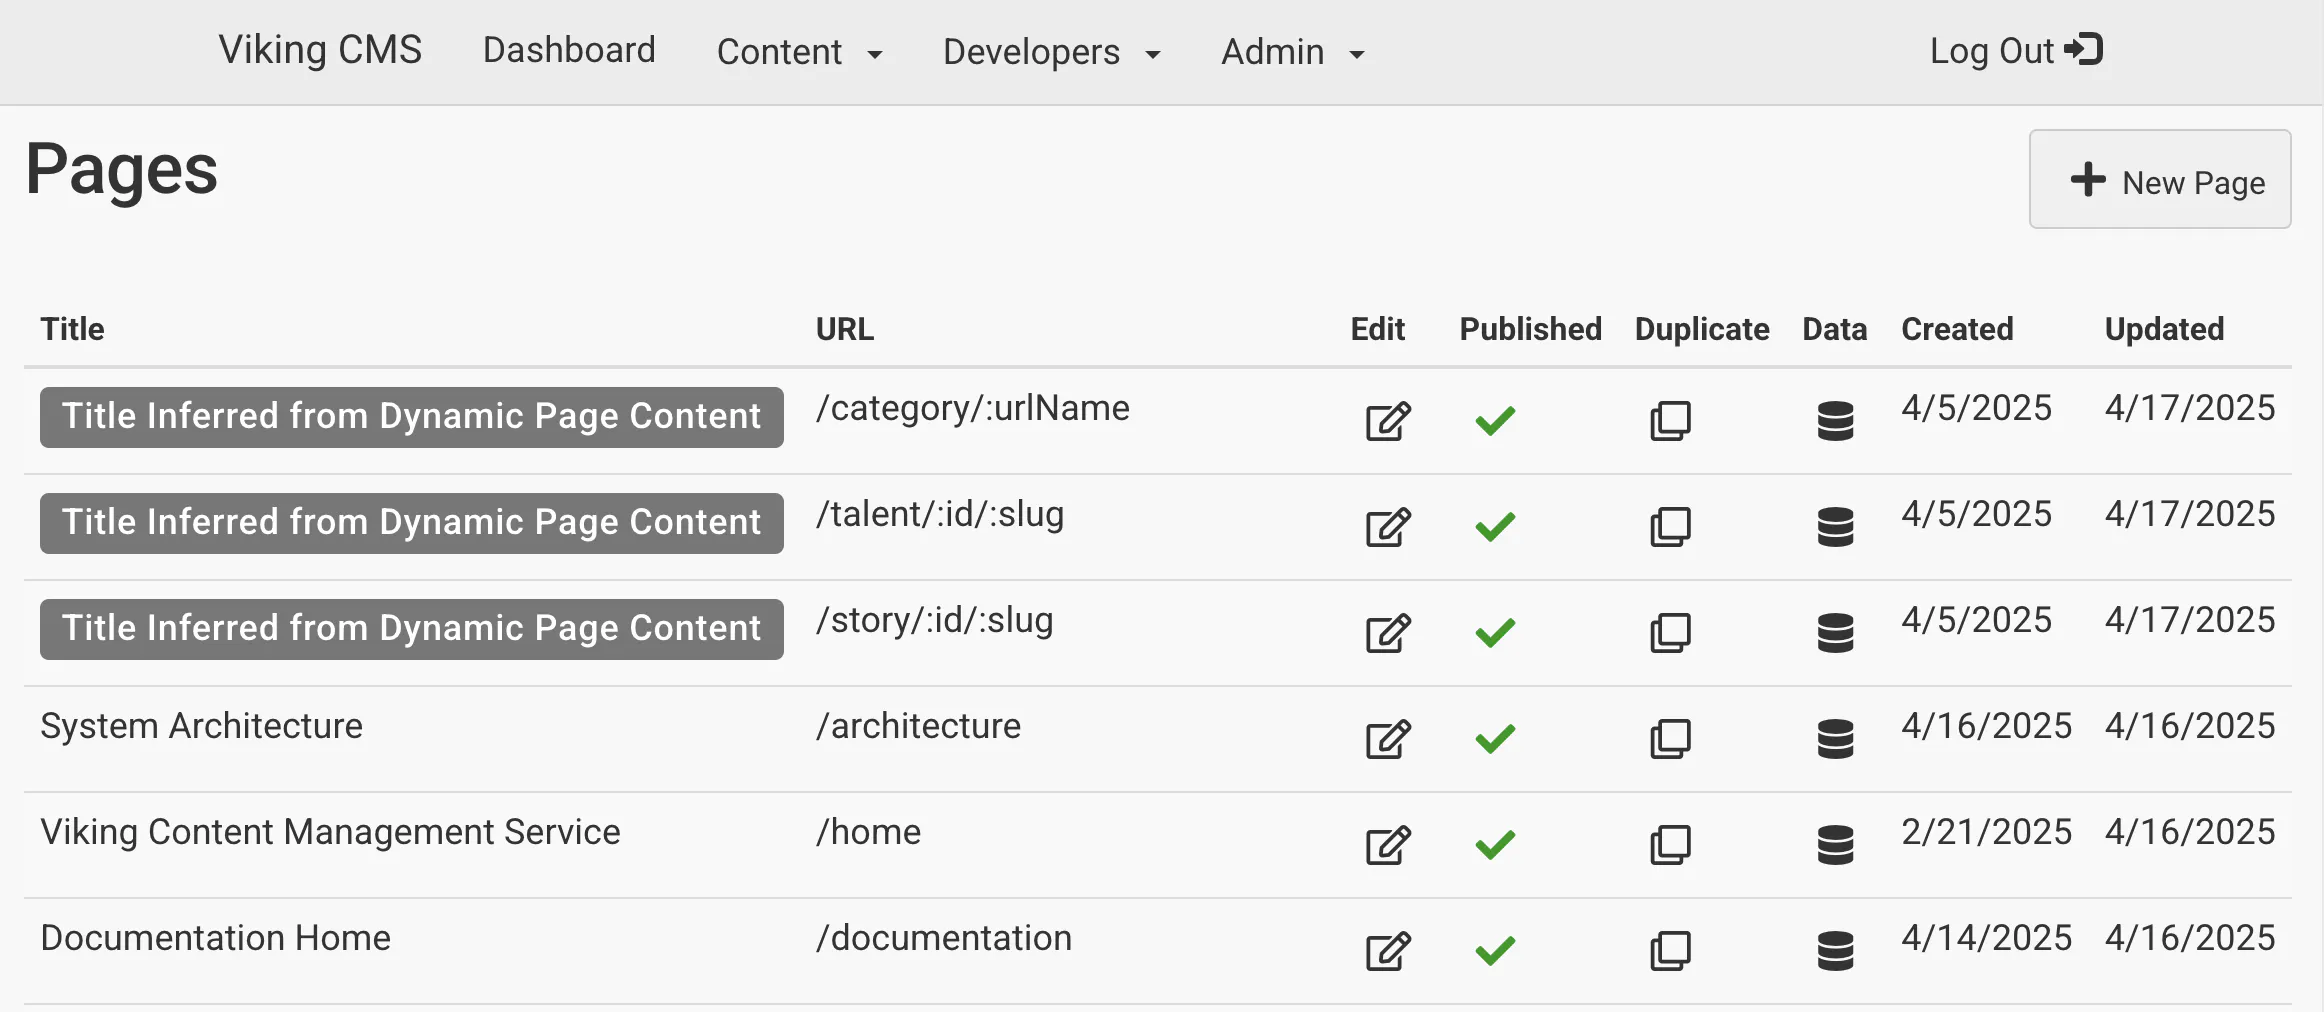Unpublish the Documentation Home page checkmark
The width and height of the screenshot is (2324, 1012).
(1495, 951)
